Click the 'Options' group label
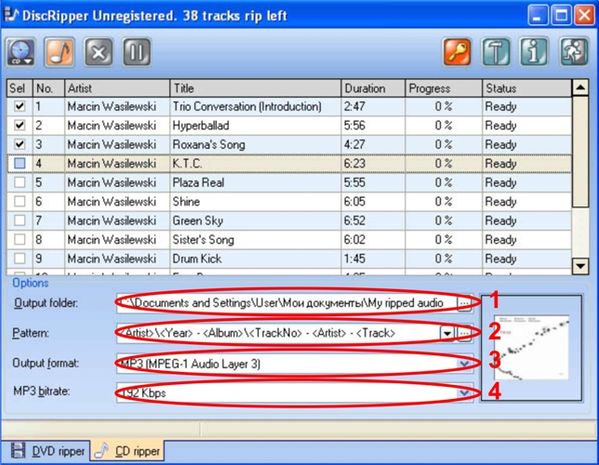Screen dimensions: 599x465 (x=30, y=283)
